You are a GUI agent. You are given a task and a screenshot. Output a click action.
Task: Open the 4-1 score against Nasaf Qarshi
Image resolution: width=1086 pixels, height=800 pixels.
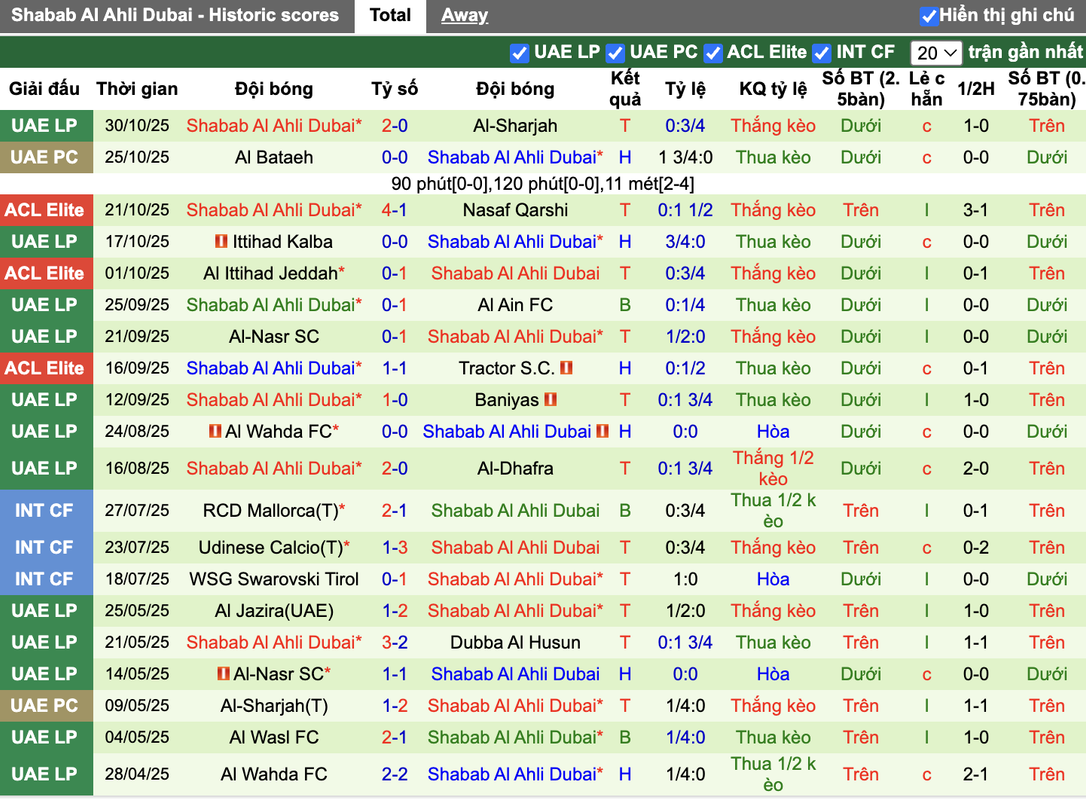click(394, 211)
